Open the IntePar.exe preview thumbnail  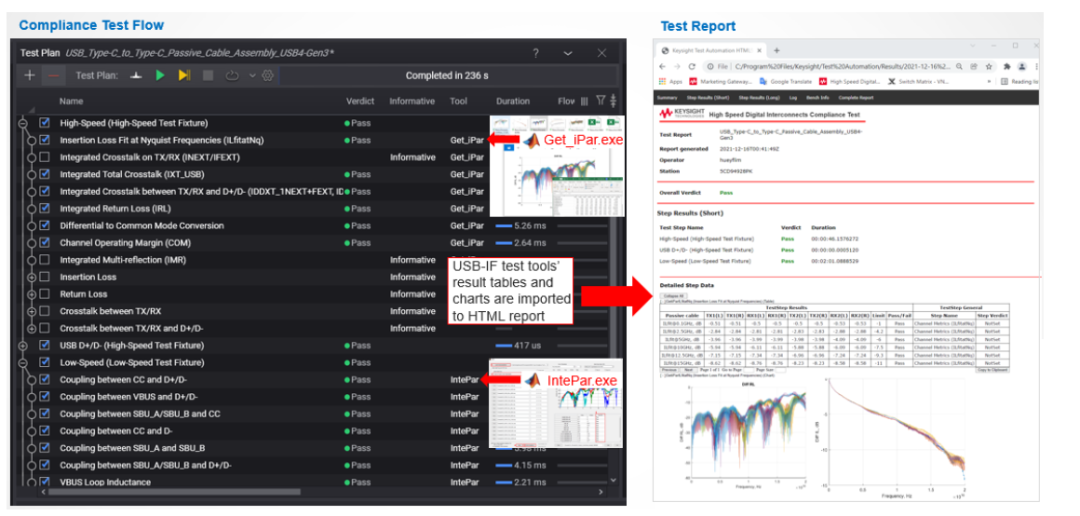tap(557, 404)
